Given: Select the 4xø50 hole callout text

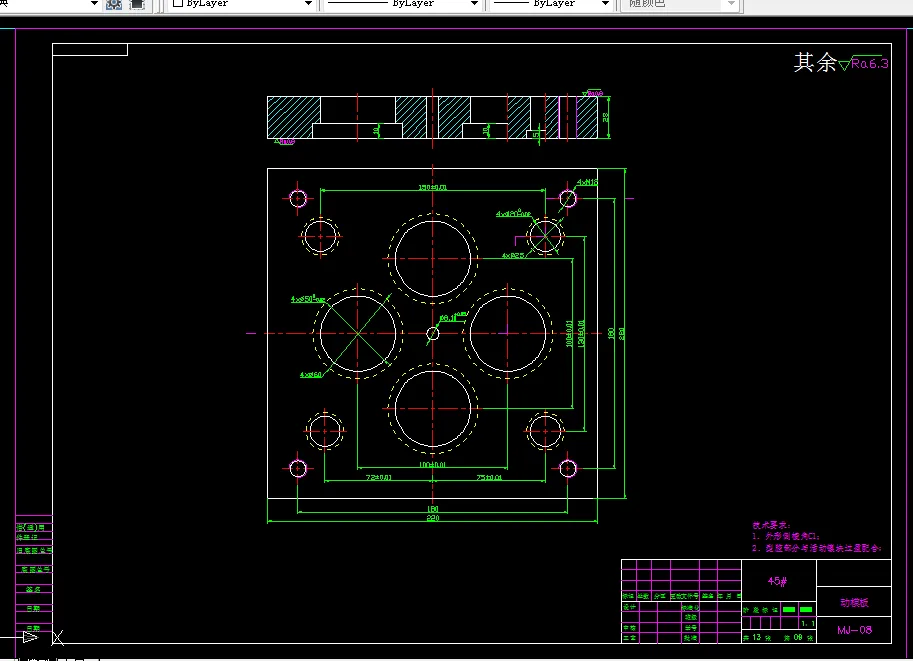Looking at the screenshot, I should [x=308, y=299].
